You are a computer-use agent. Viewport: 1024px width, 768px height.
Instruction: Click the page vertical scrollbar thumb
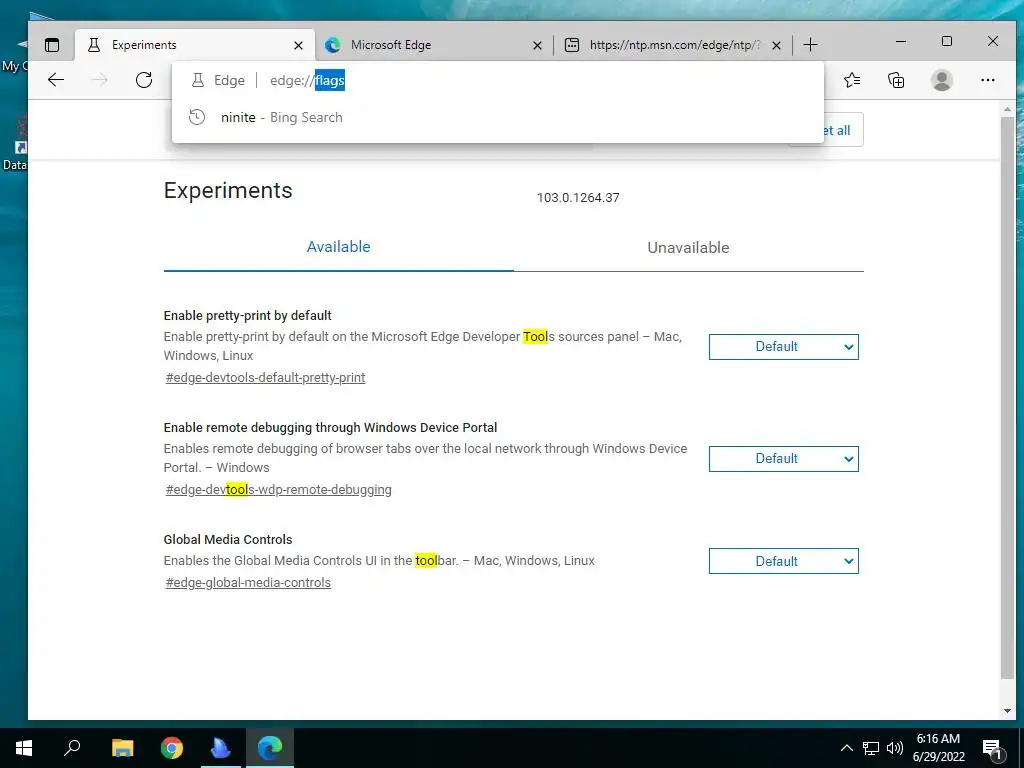click(x=1007, y=398)
